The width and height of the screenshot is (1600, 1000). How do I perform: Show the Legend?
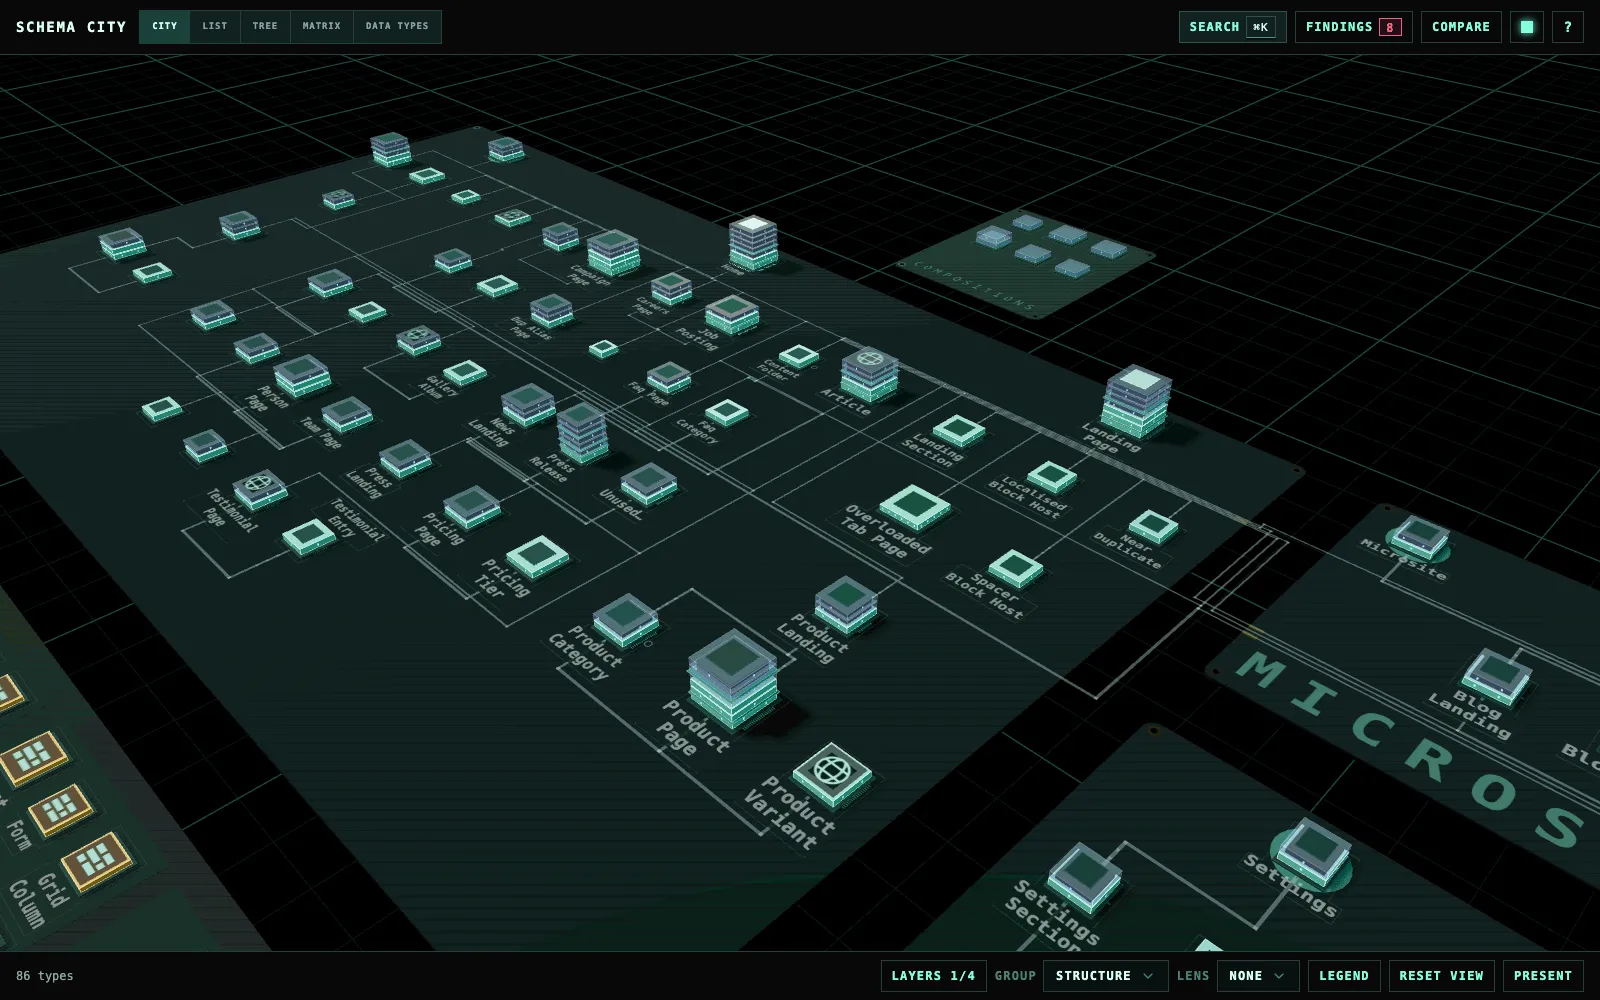coord(1344,976)
